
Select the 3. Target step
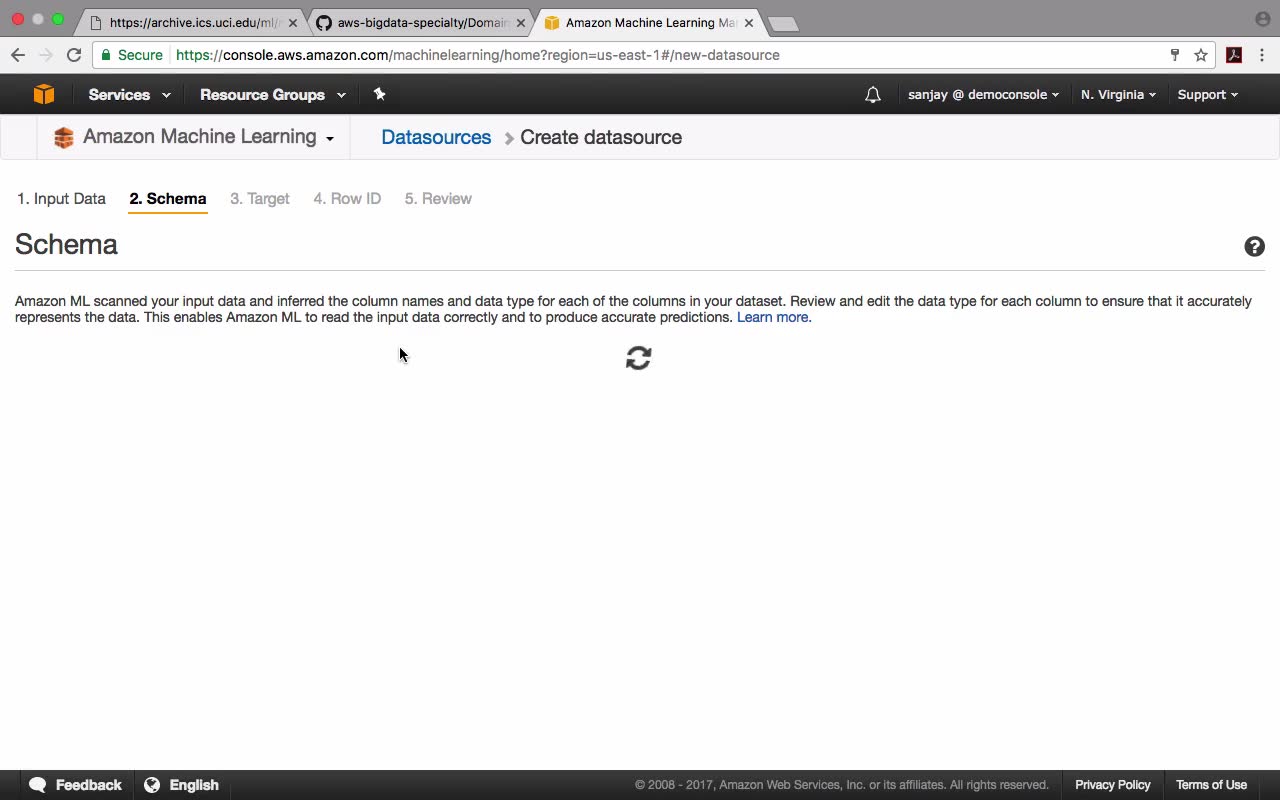coord(260,199)
